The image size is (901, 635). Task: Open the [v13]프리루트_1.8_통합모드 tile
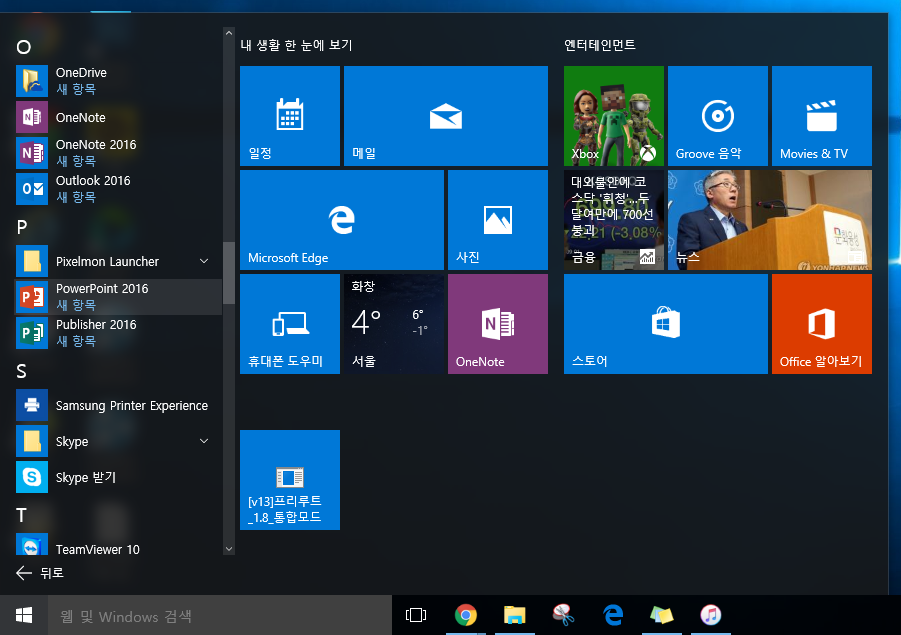[x=290, y=480]
